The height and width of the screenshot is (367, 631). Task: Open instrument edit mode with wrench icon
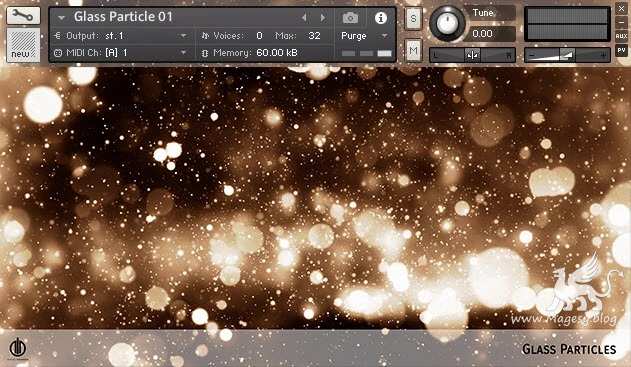[23, 16]
